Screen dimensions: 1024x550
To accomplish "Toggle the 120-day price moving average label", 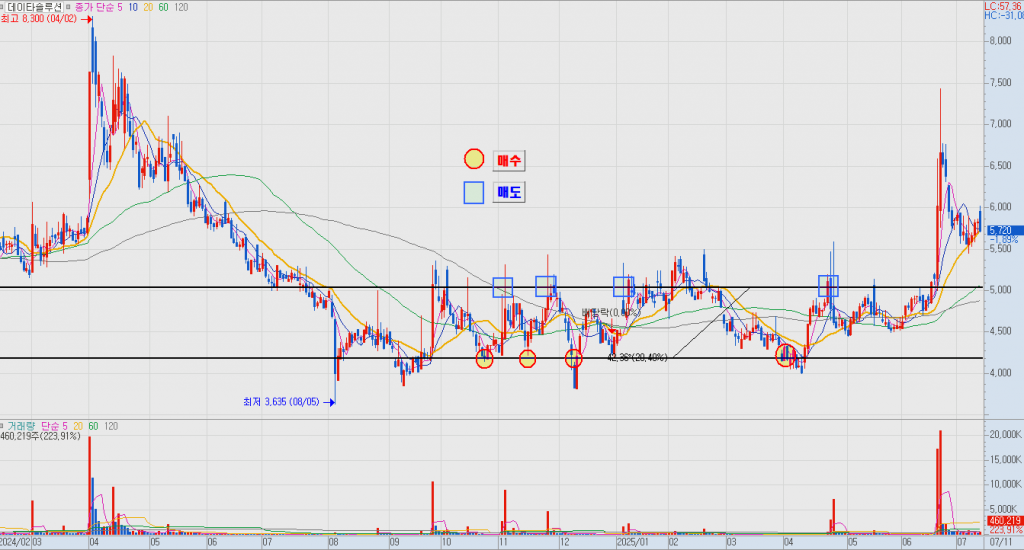I will click(181, 7).
